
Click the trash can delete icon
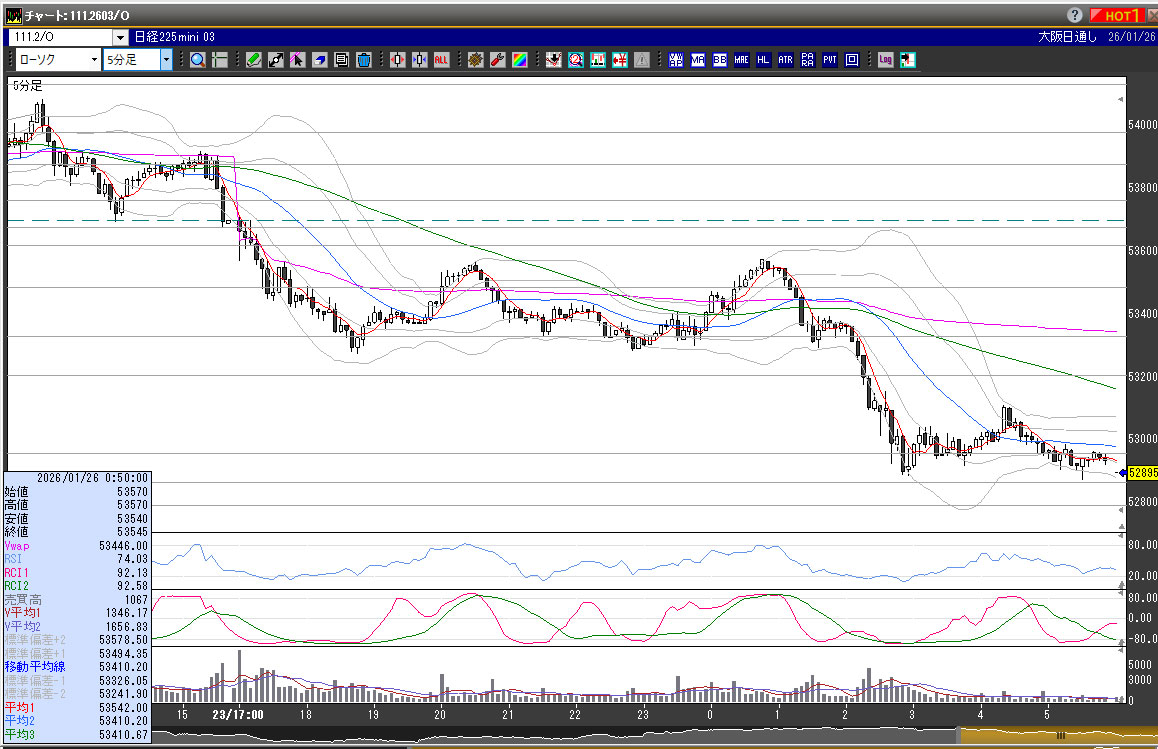(x=363, y=60)
